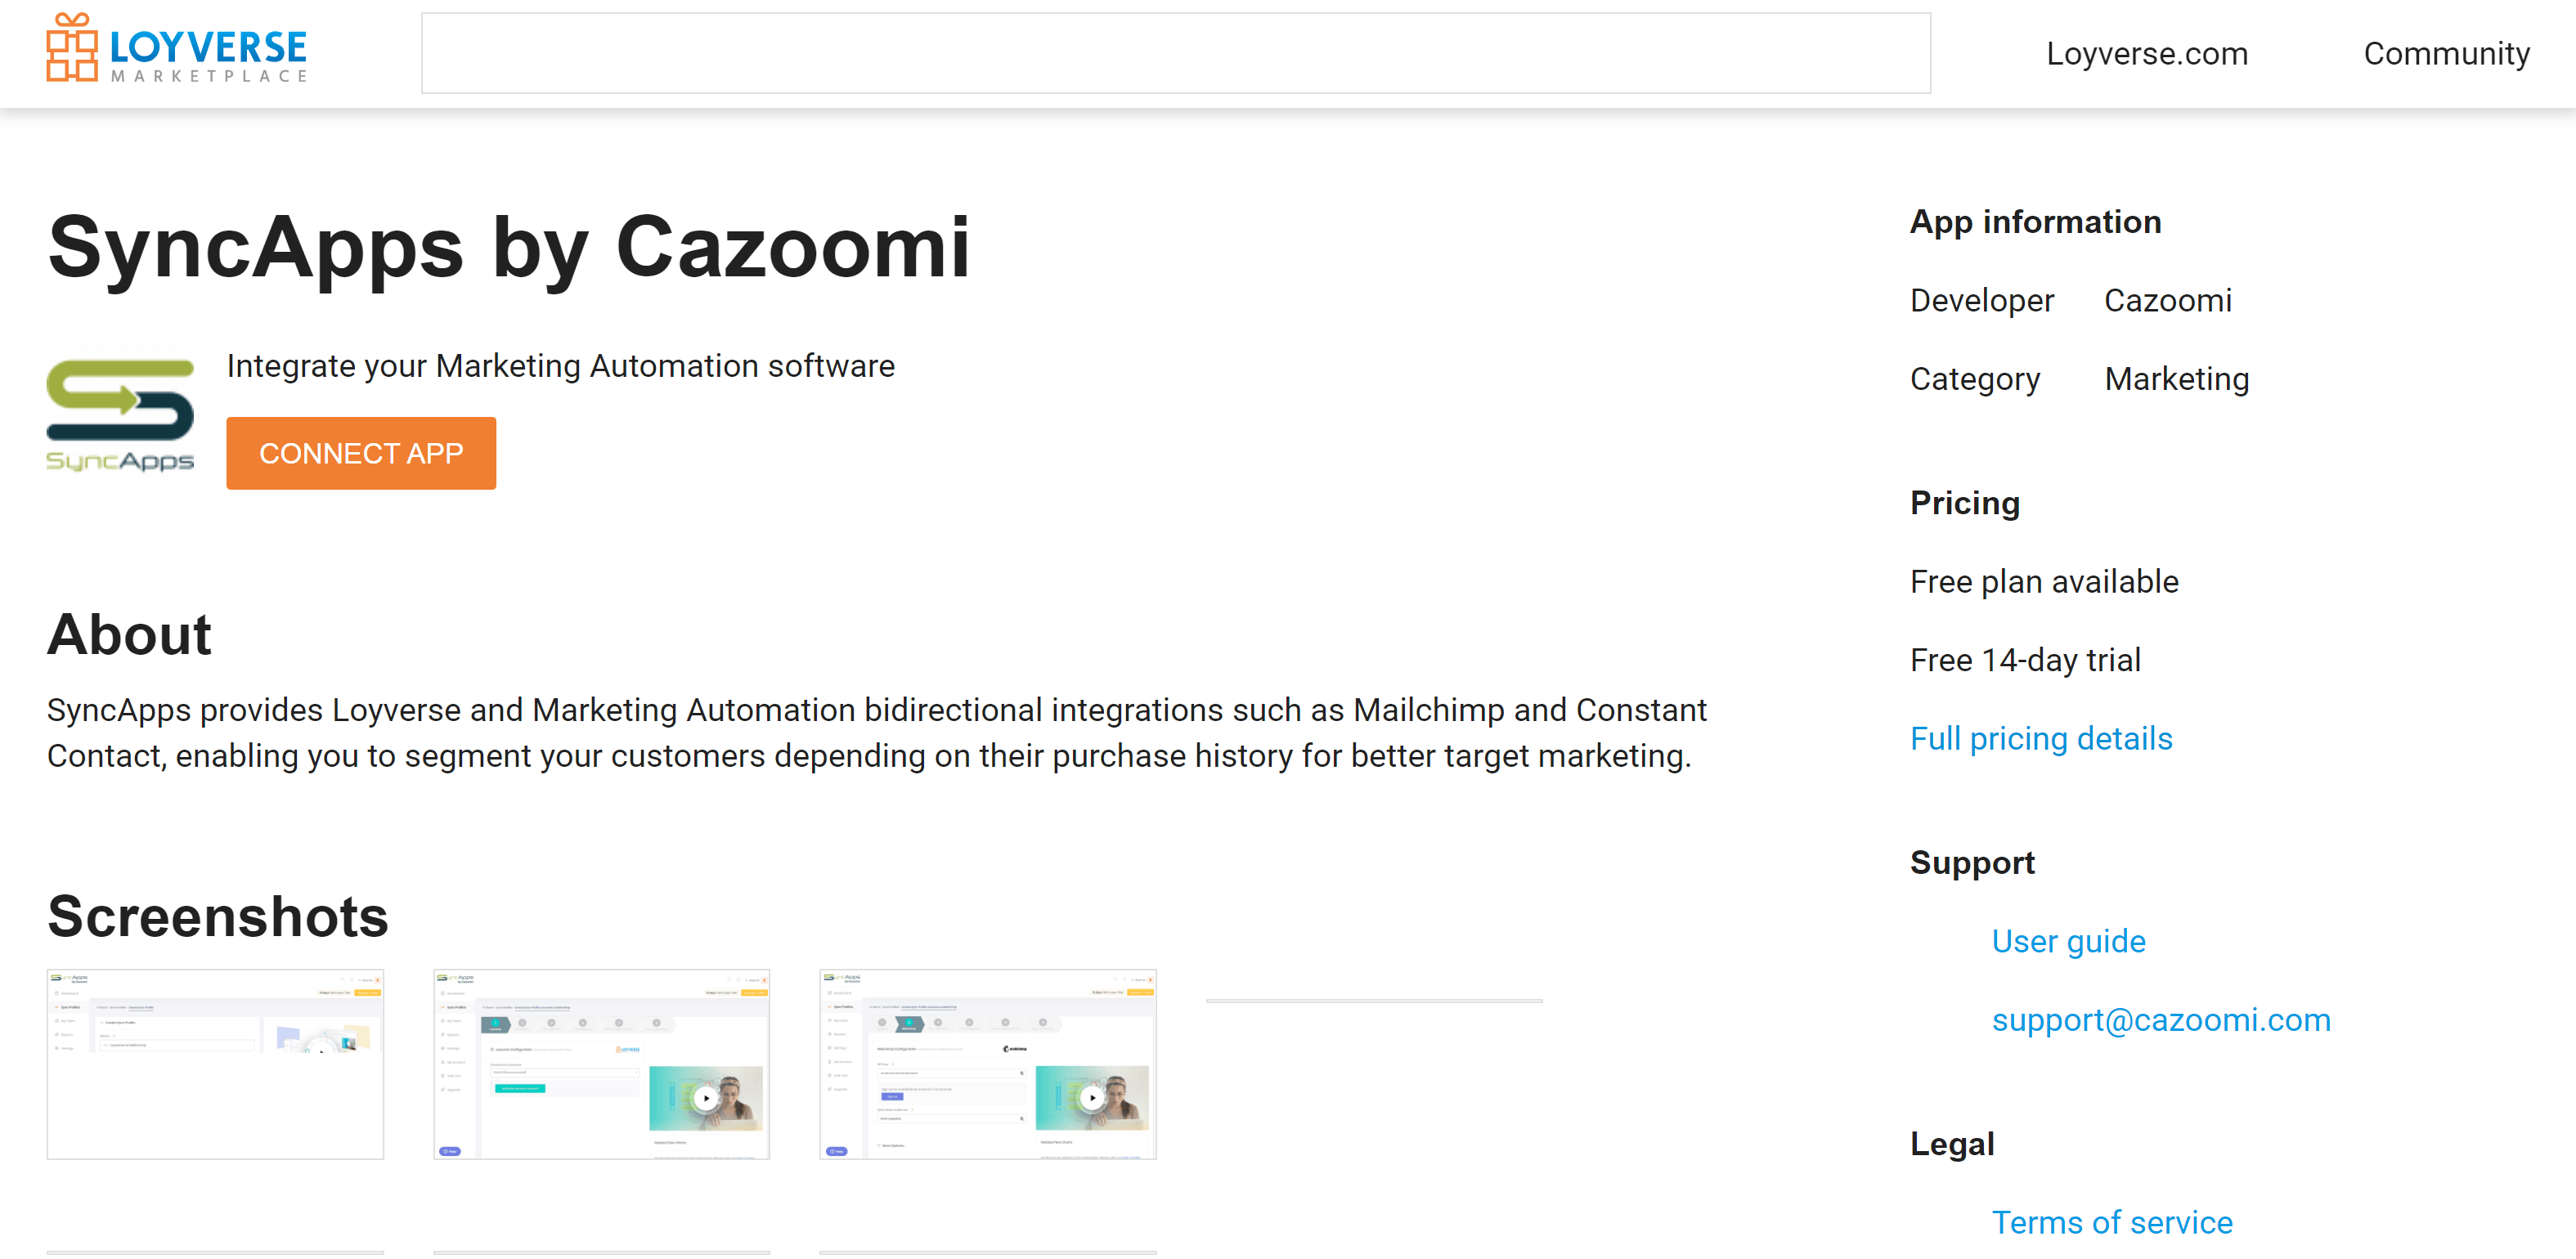Open the User guide link

coord(2068,941)
